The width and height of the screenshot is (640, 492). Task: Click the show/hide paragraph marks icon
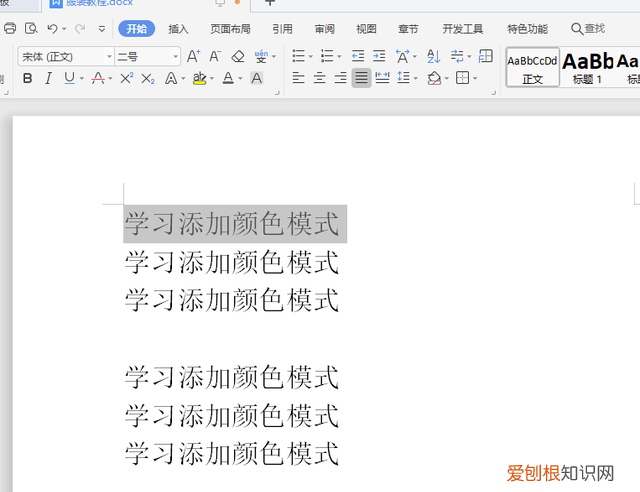pos(457,56)
